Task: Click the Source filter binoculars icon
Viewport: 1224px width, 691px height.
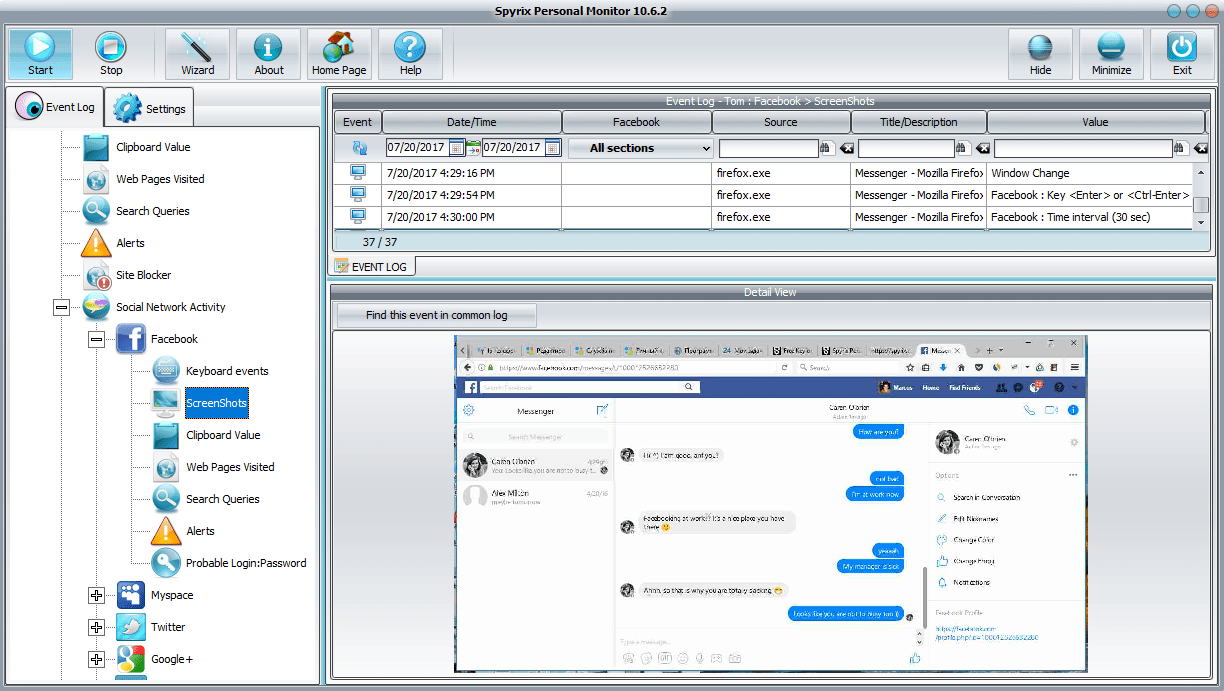Action: [x=826, y=148]
